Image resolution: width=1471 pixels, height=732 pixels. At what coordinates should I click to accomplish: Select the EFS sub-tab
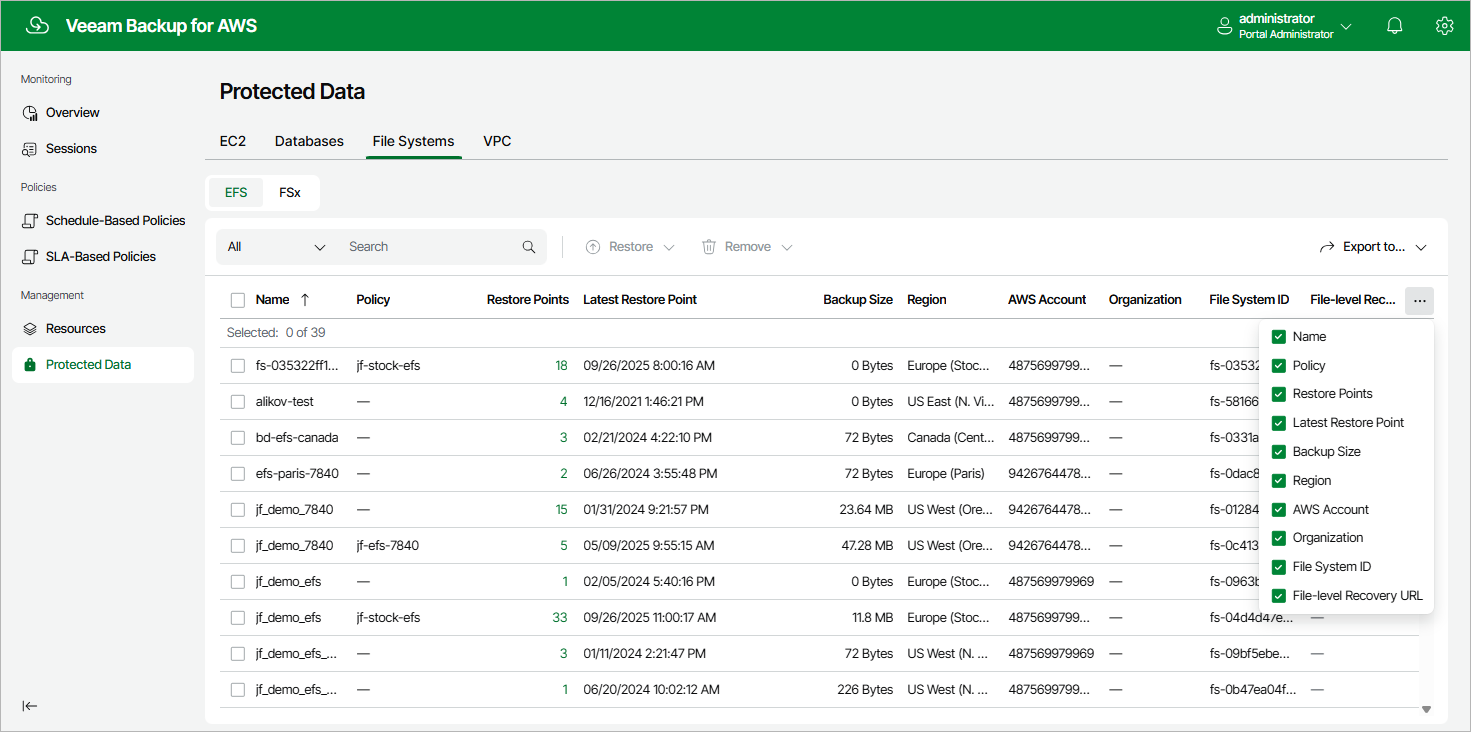(236, 192)
